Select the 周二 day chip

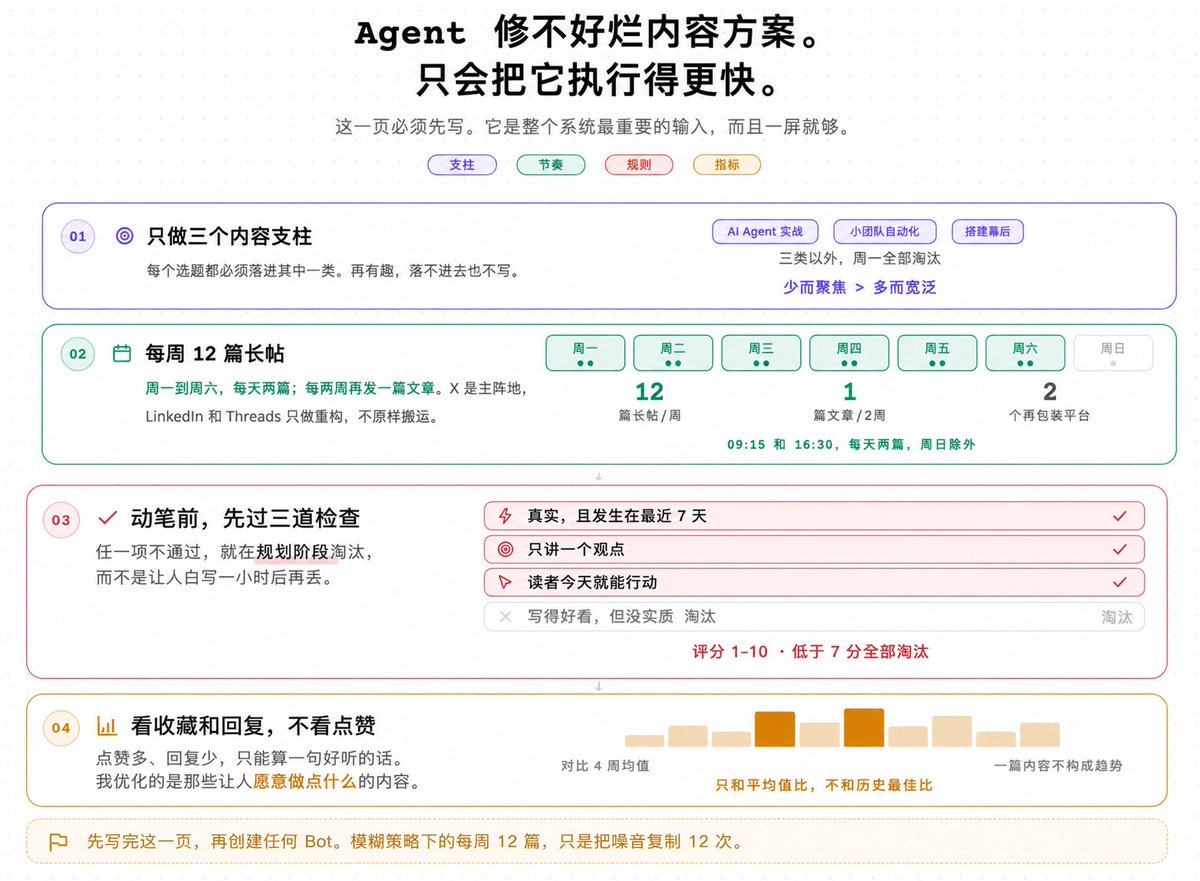point(673,353)
